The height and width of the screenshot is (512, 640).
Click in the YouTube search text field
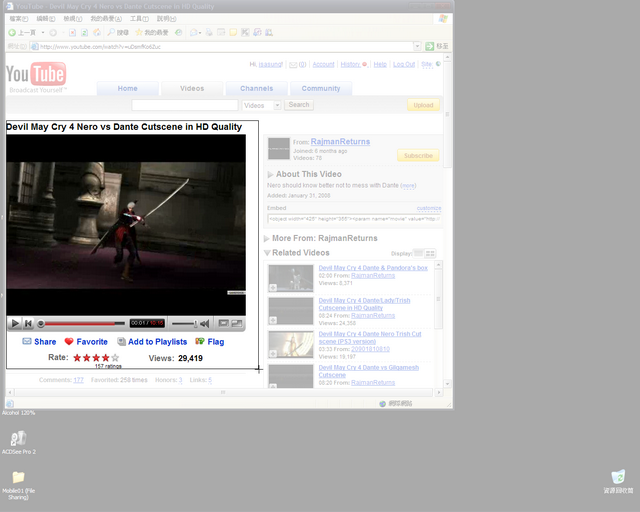184,105
